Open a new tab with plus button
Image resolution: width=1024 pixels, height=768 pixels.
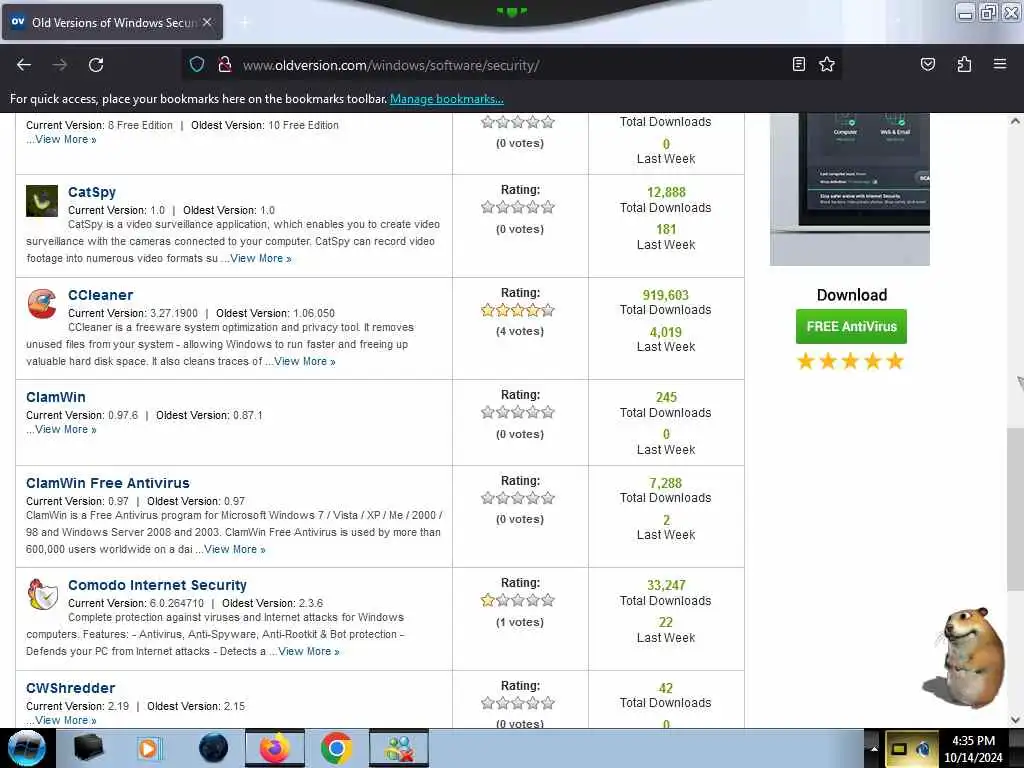click(244, 23)
